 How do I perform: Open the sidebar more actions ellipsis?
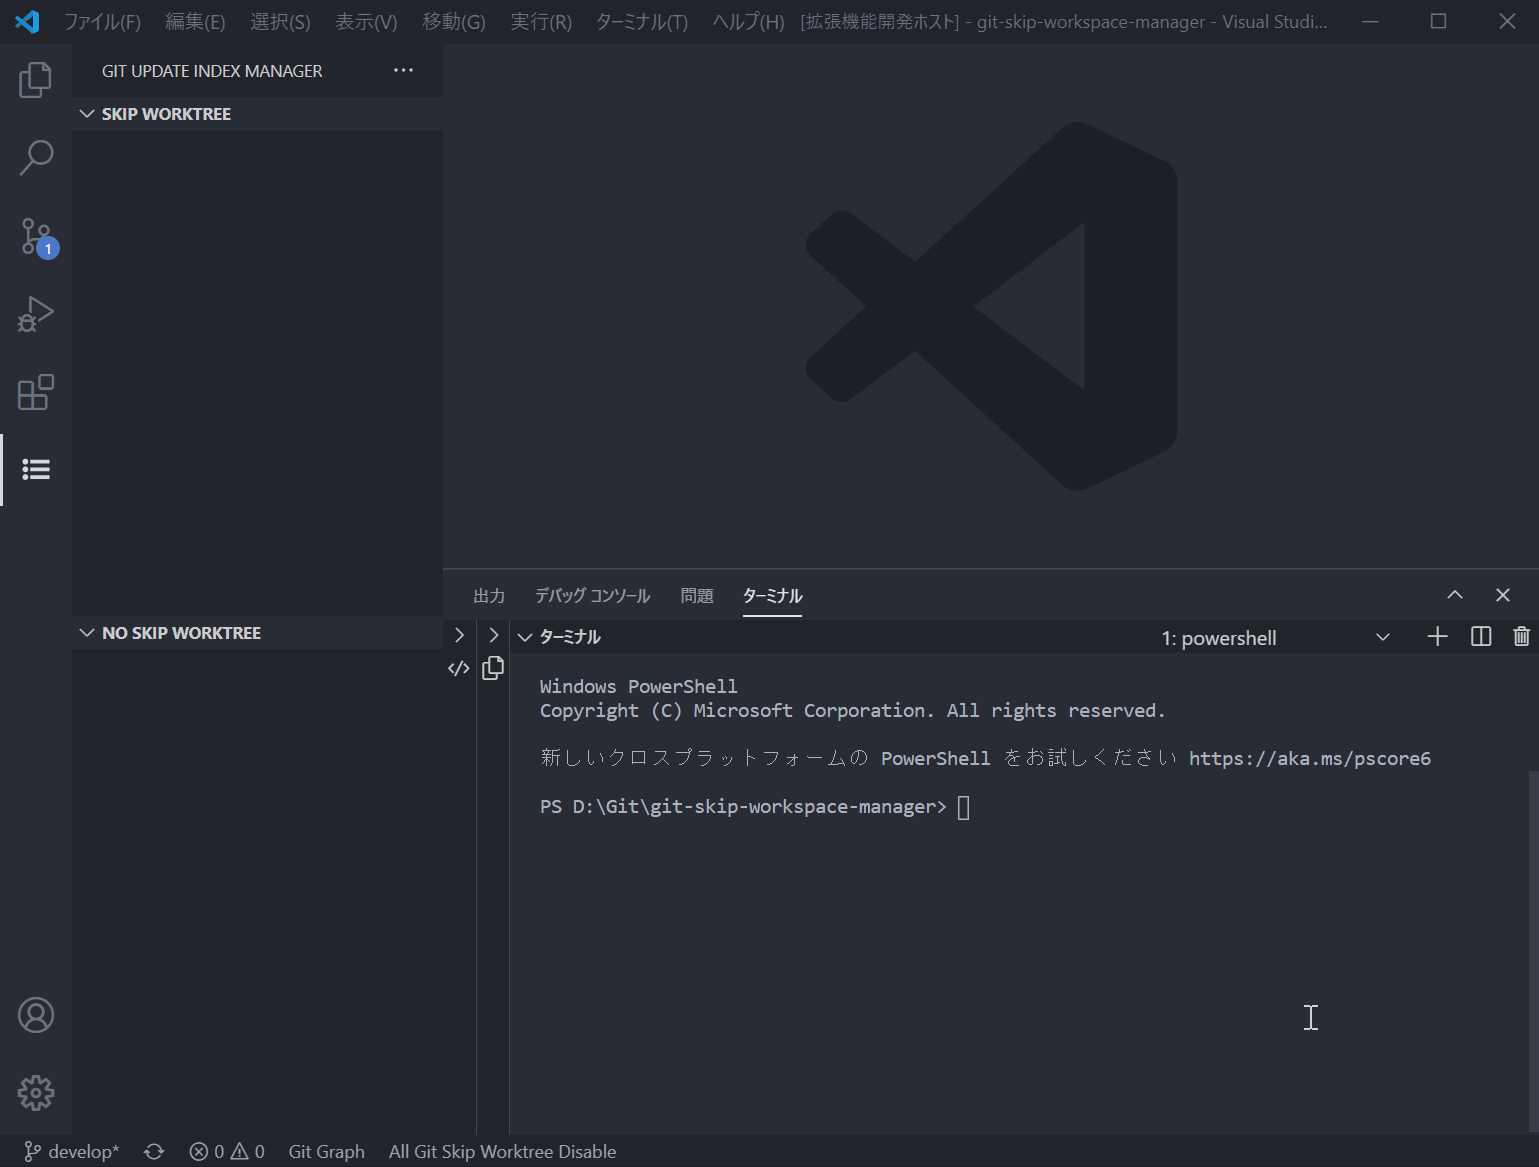click(403, 70)
